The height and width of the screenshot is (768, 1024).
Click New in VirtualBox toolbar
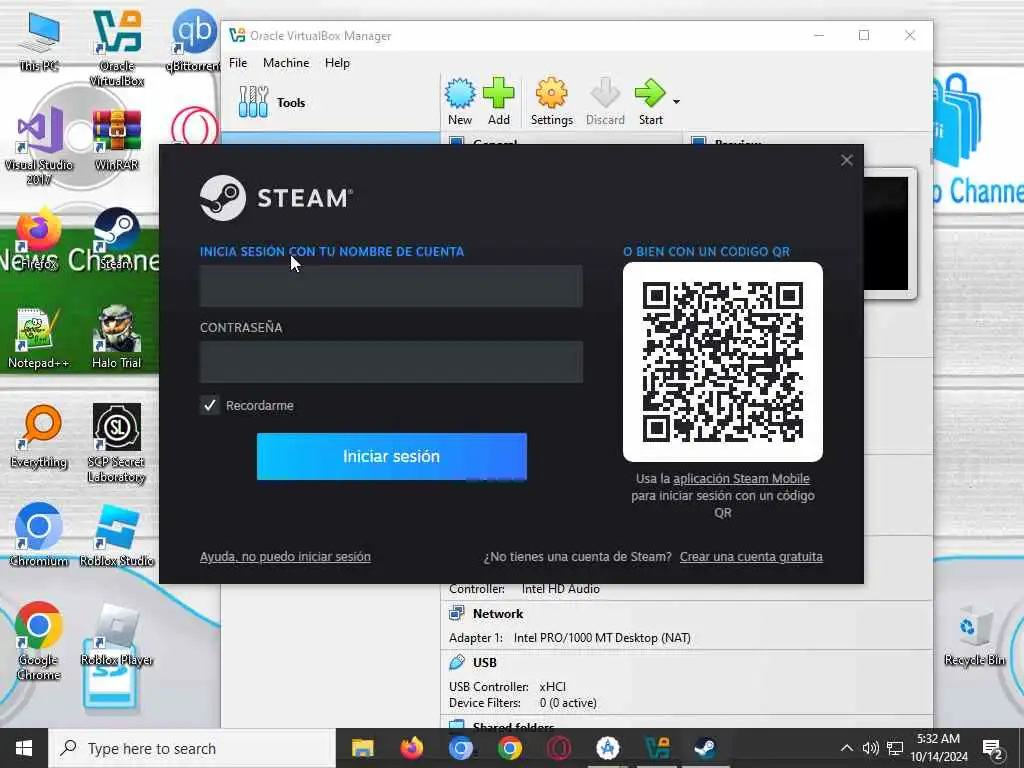click(x=460, y=101)
